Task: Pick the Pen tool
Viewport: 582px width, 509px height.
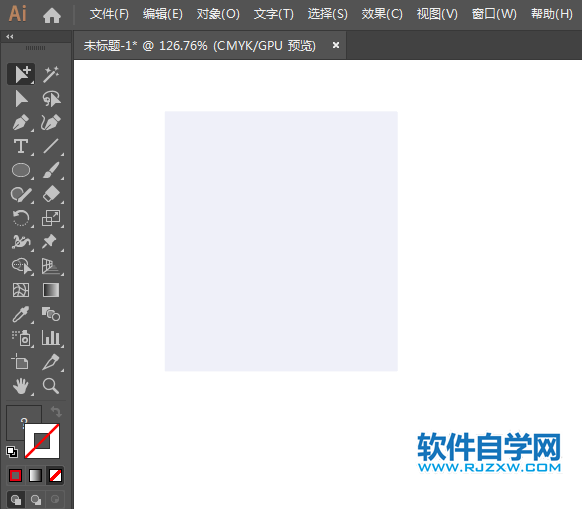Action: point(21,123)
